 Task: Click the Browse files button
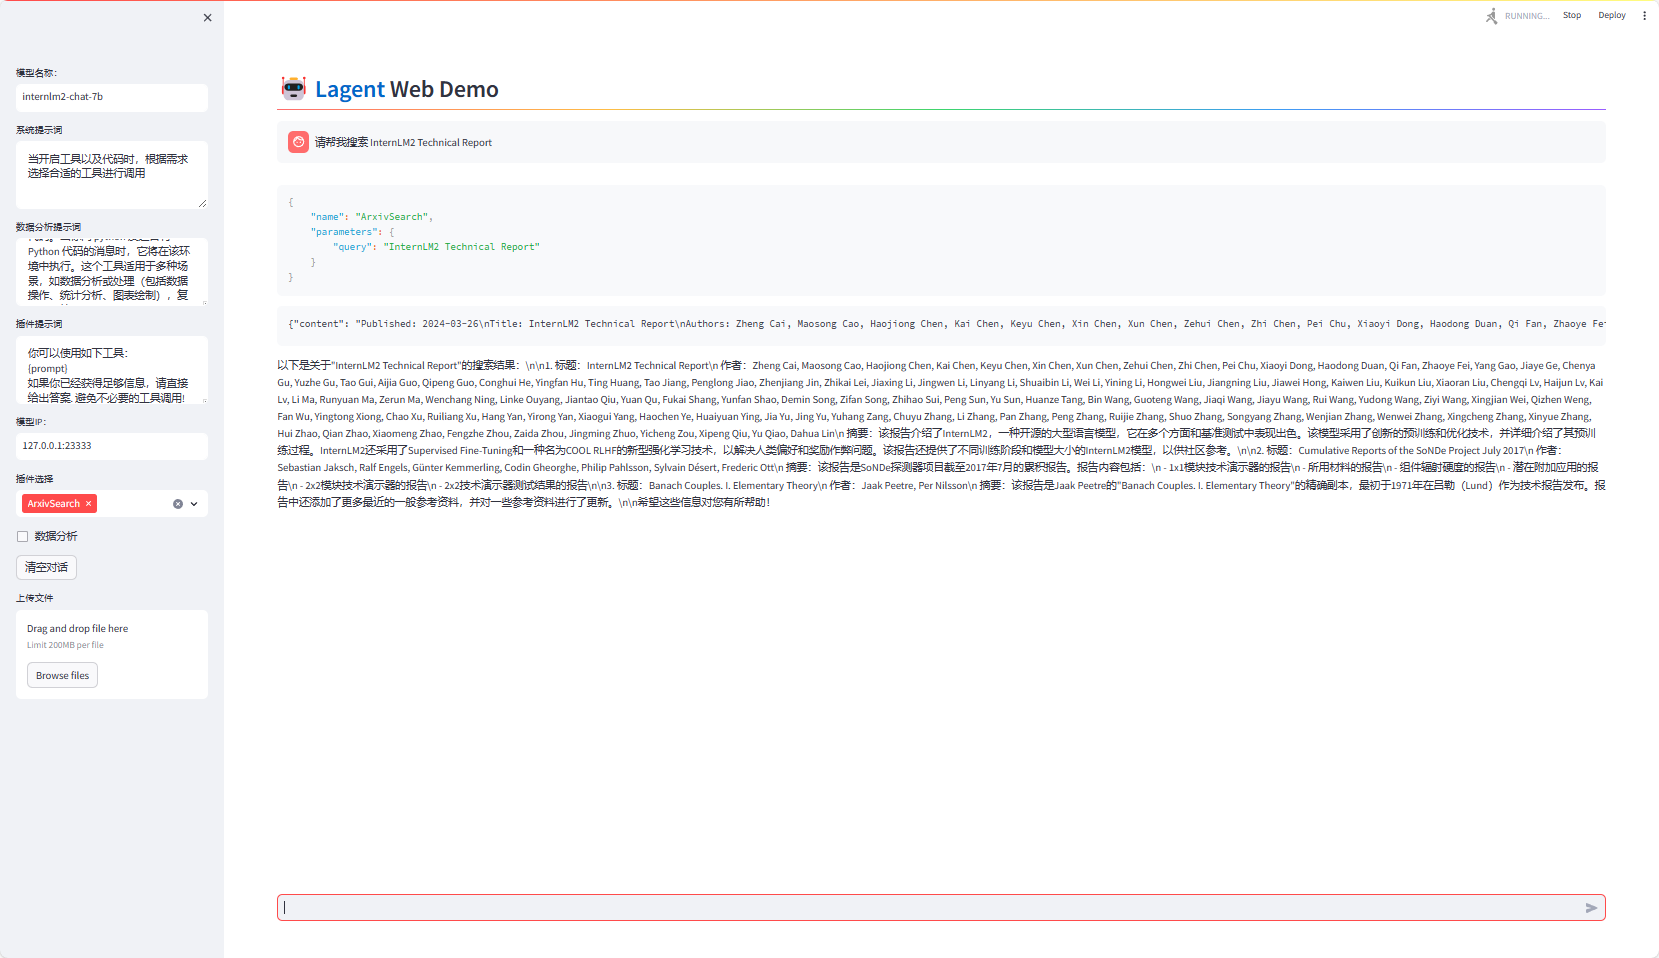click(62, 676)
